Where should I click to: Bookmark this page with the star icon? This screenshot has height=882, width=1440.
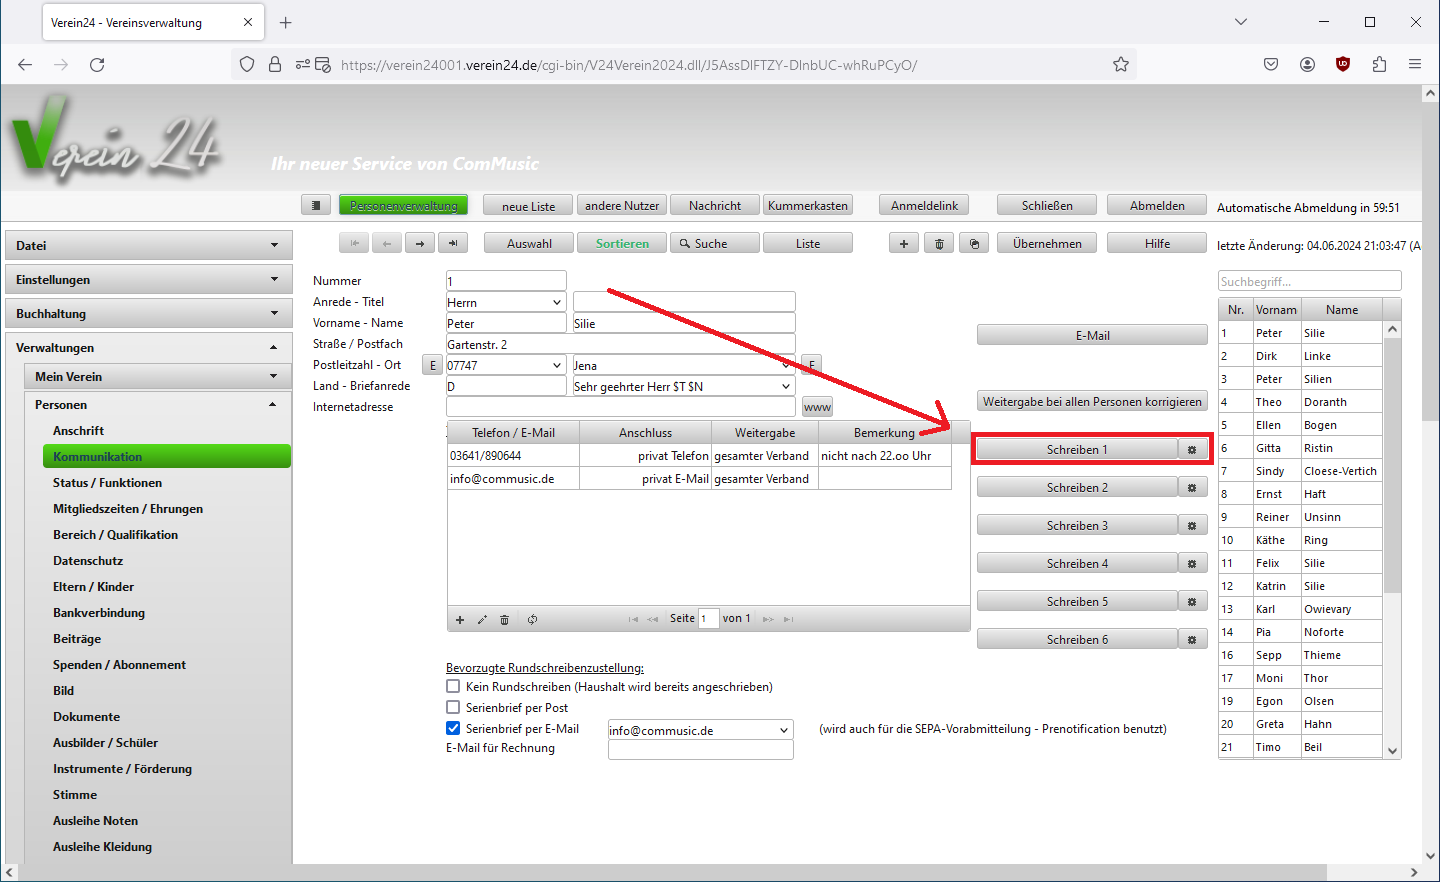1121,65
